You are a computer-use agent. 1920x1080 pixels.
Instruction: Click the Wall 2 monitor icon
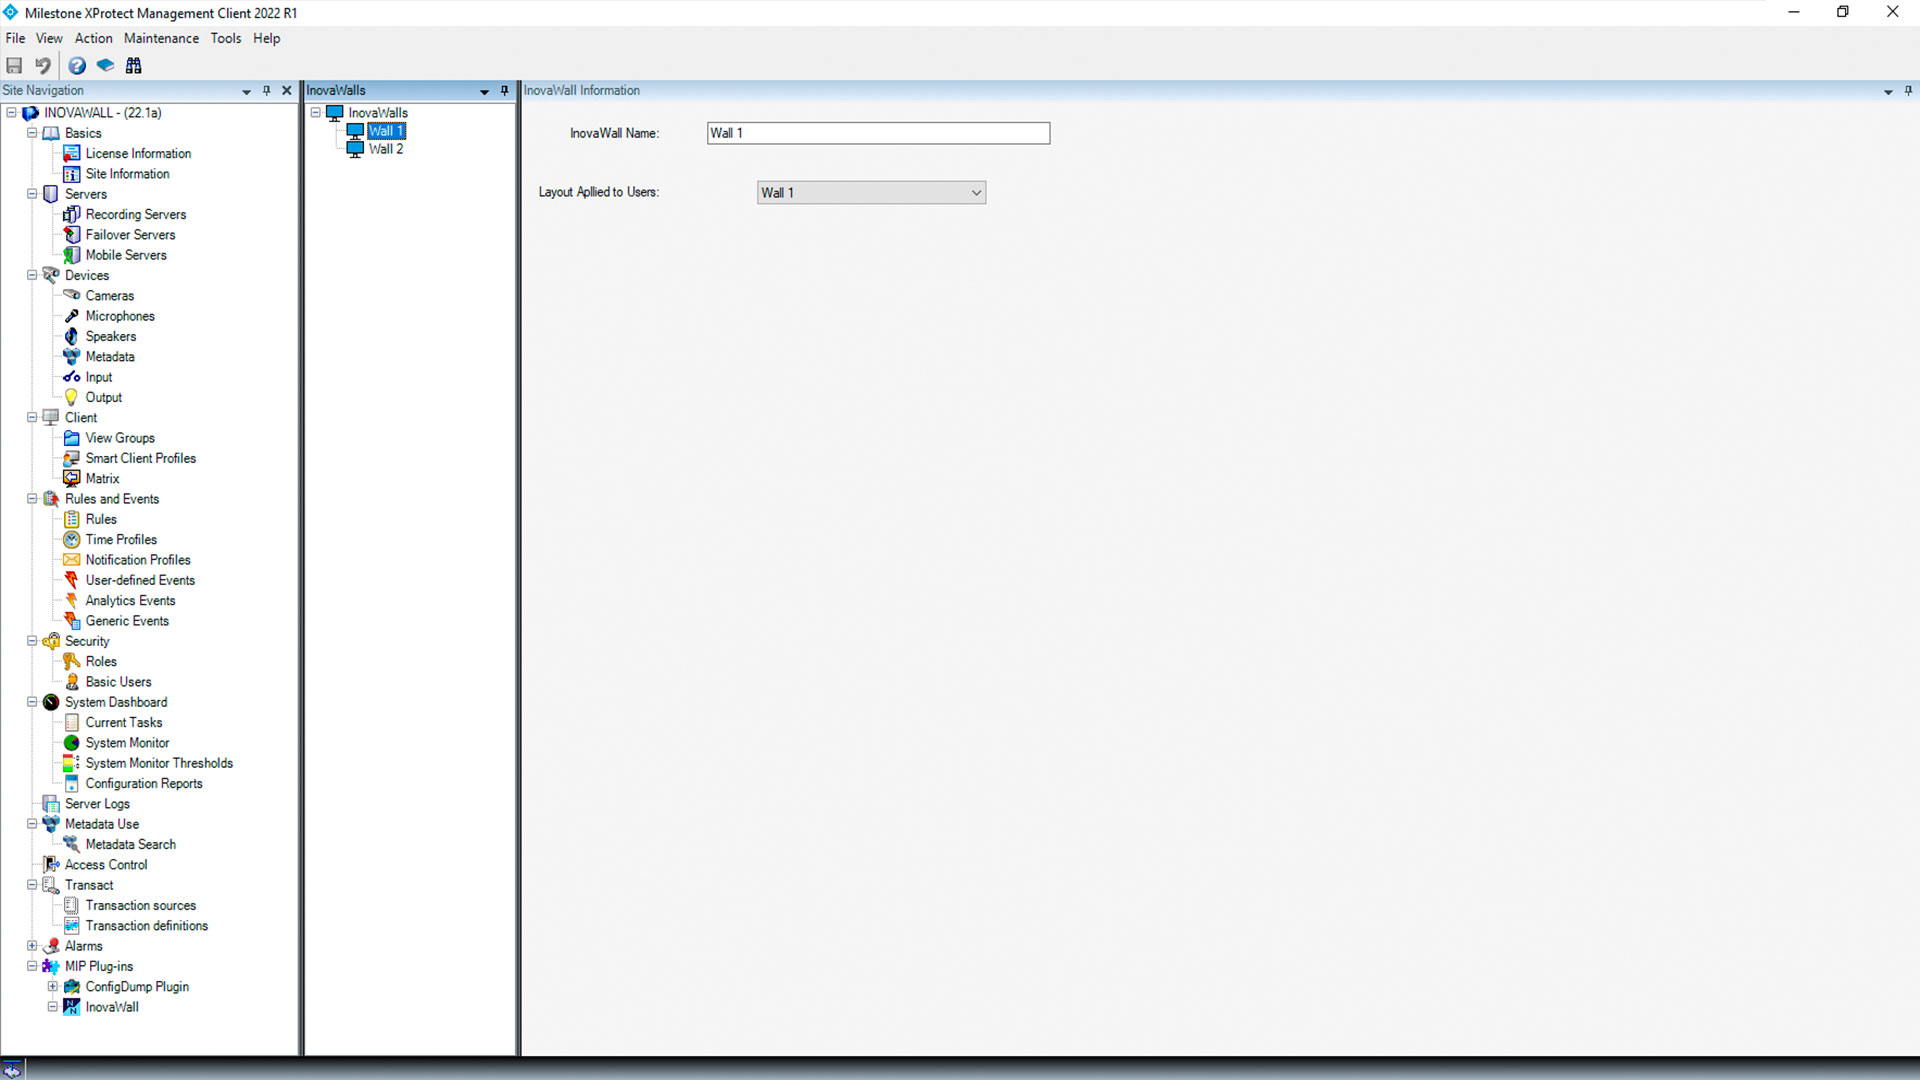pos(355,149)
